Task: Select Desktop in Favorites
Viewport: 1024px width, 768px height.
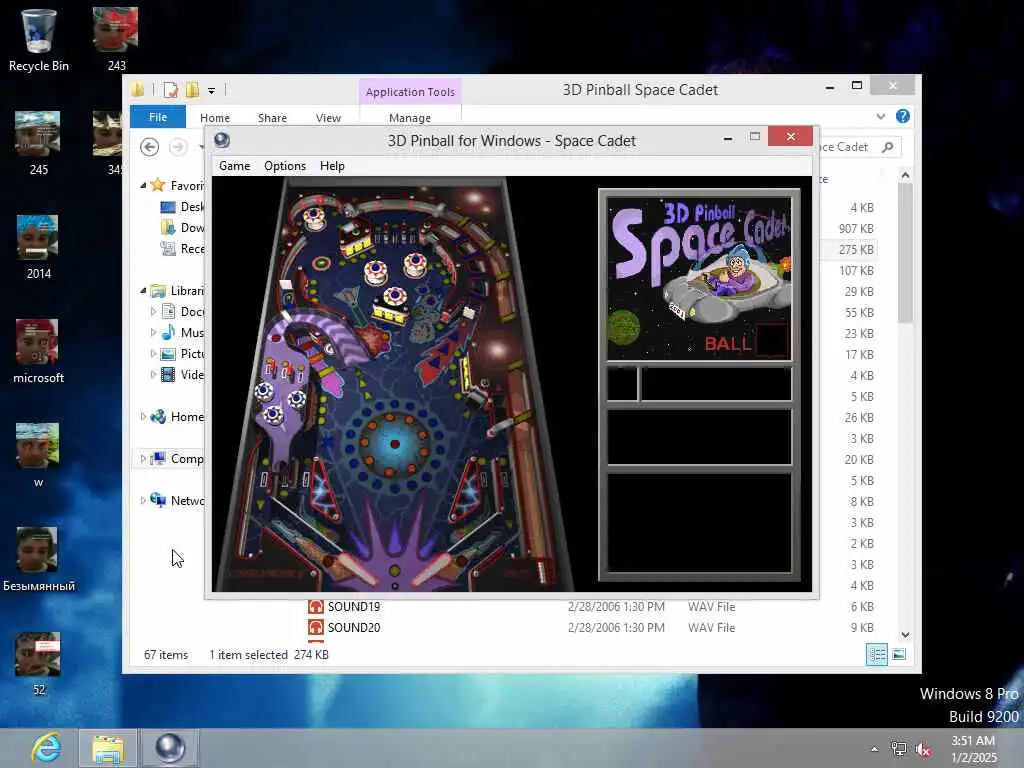Action: click(x=182, y=206)
